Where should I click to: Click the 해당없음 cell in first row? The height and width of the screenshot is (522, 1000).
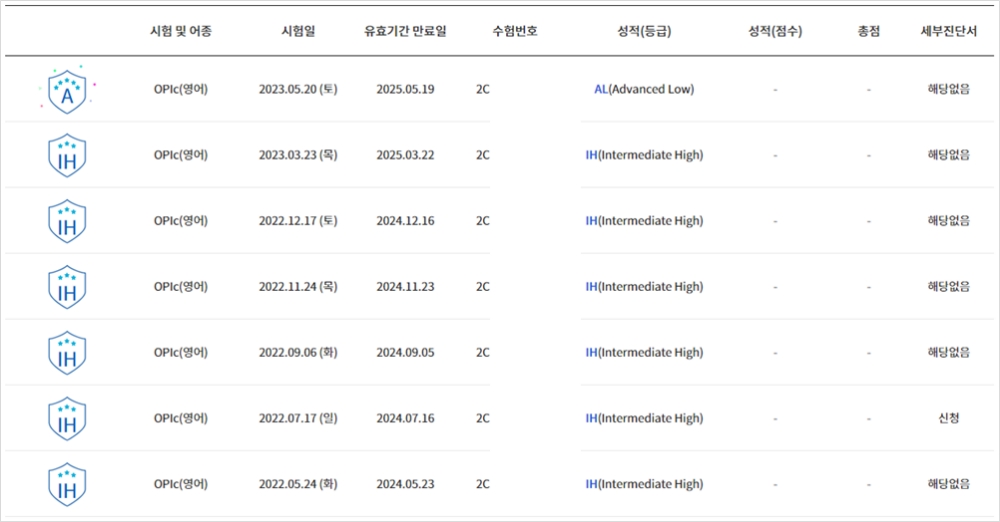pos(948,89)
